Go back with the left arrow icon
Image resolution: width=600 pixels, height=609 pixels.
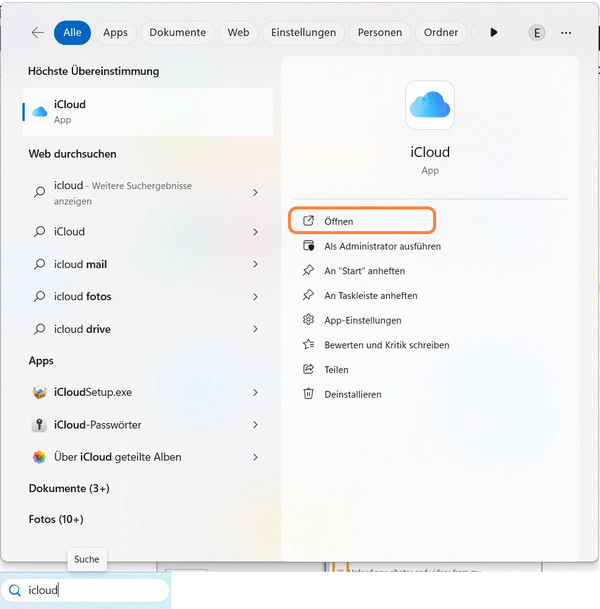38,33
